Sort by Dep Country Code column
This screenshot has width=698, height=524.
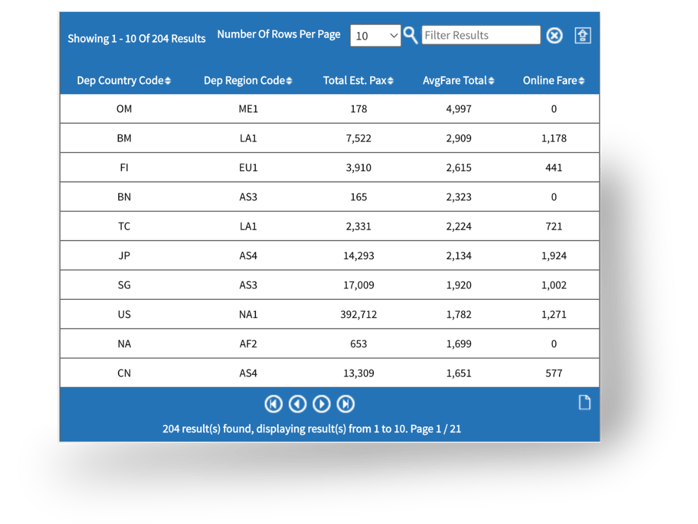click(x=124, y=81)
